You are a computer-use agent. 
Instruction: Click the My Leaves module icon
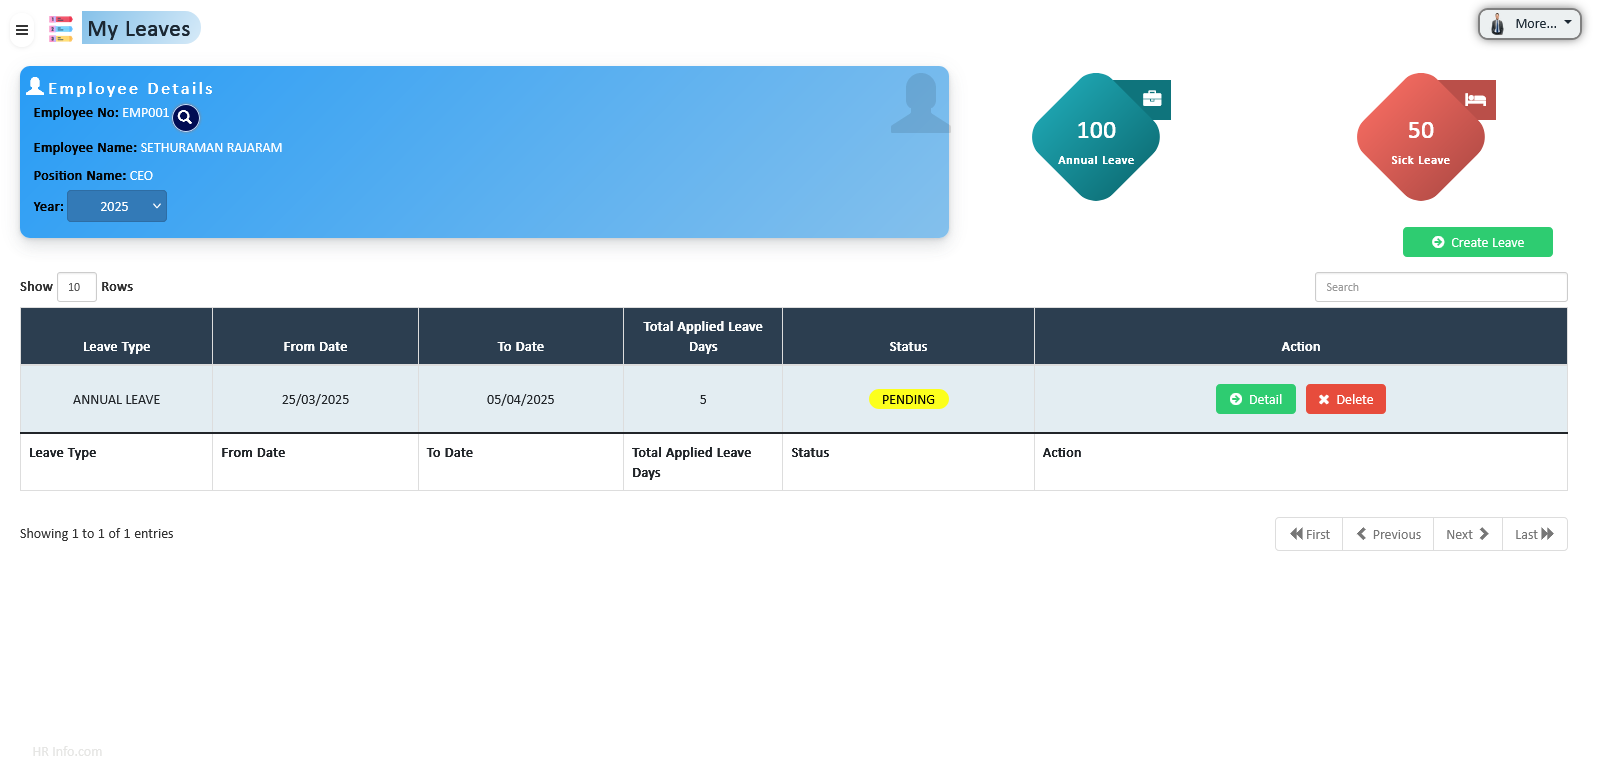tap(61, 29)
